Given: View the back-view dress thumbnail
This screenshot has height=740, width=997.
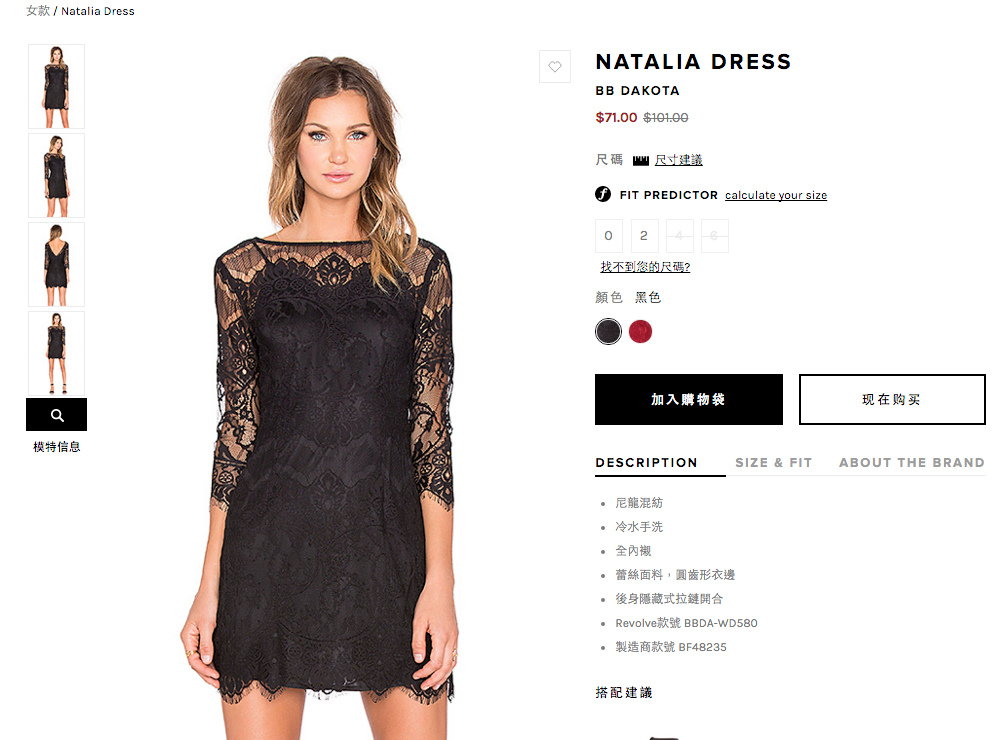Looking at the screenshot, I should coord(57,264).
